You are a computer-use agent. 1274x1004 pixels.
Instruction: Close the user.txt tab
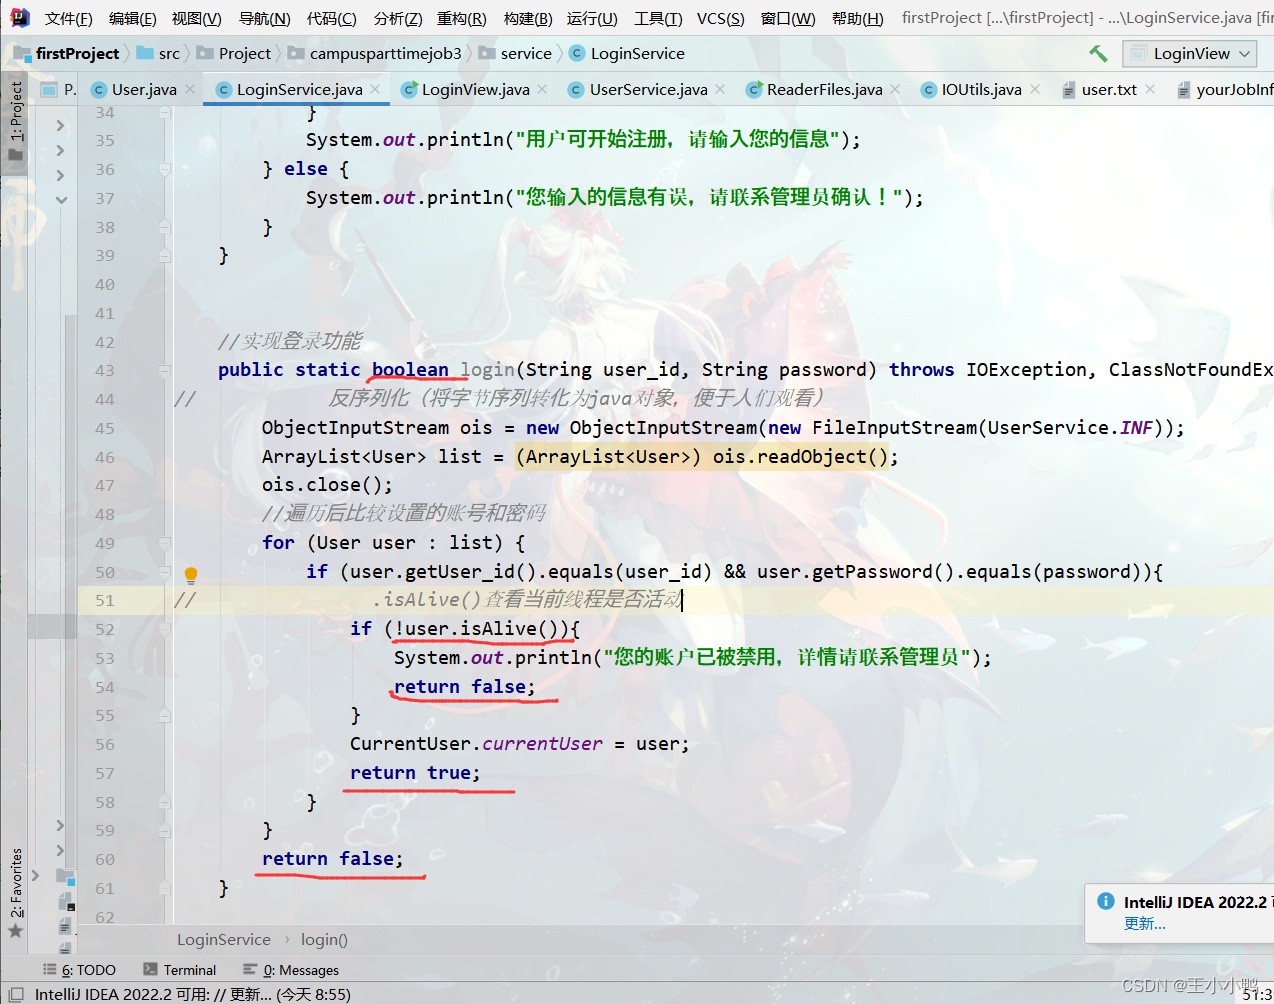click(x=1150, y=89)
